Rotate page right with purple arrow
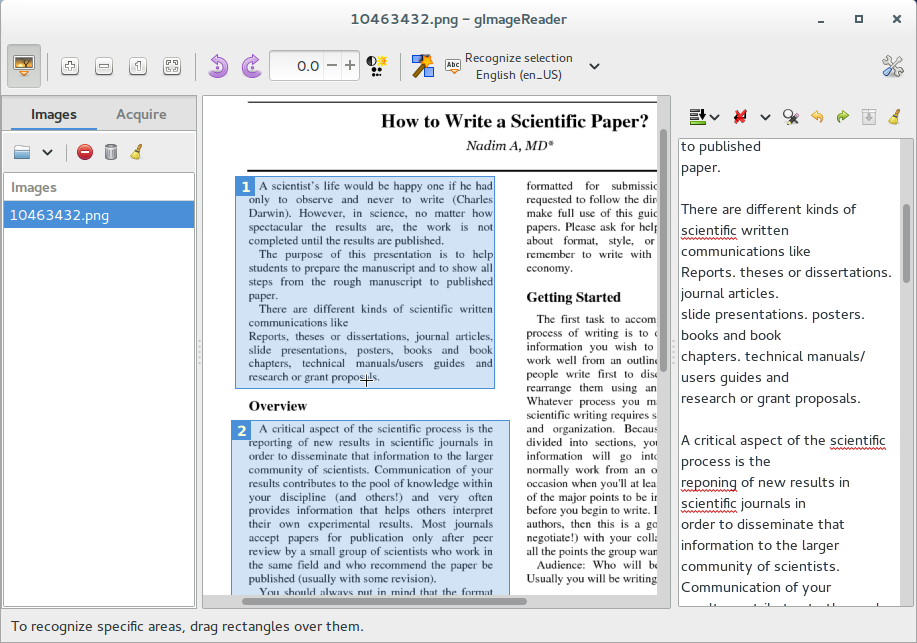This screenshot has height=643, width=917. [x=252, y=66]
